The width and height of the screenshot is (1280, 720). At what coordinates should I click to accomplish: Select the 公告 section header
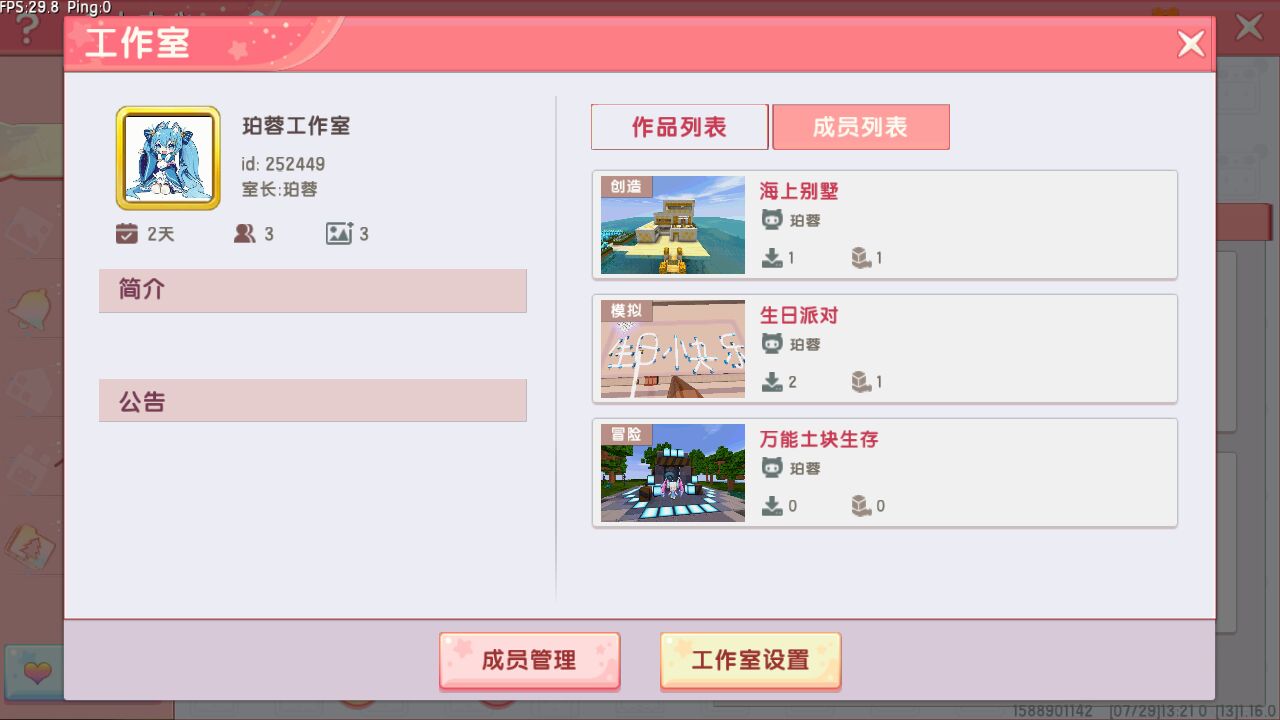pos(312,400)
